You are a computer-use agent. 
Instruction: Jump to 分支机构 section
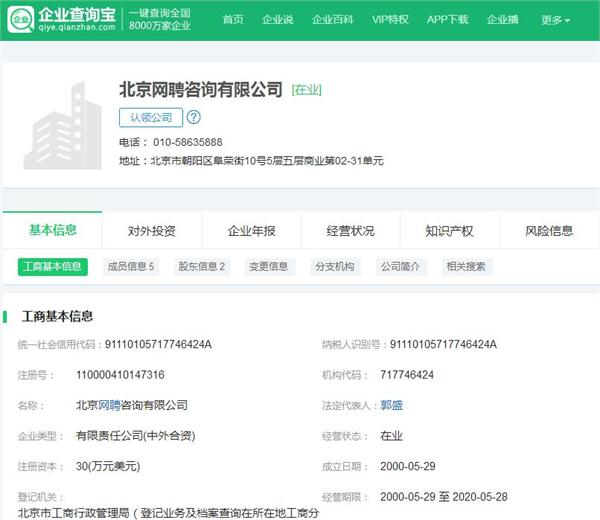335,267
